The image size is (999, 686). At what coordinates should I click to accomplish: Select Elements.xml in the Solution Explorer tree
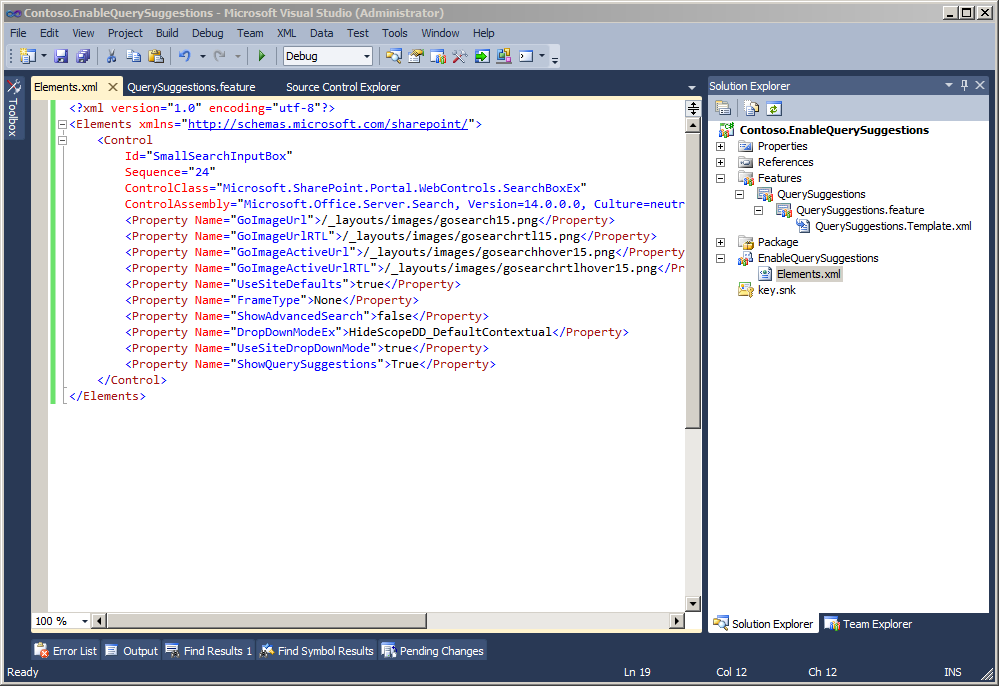click(809, 274)
